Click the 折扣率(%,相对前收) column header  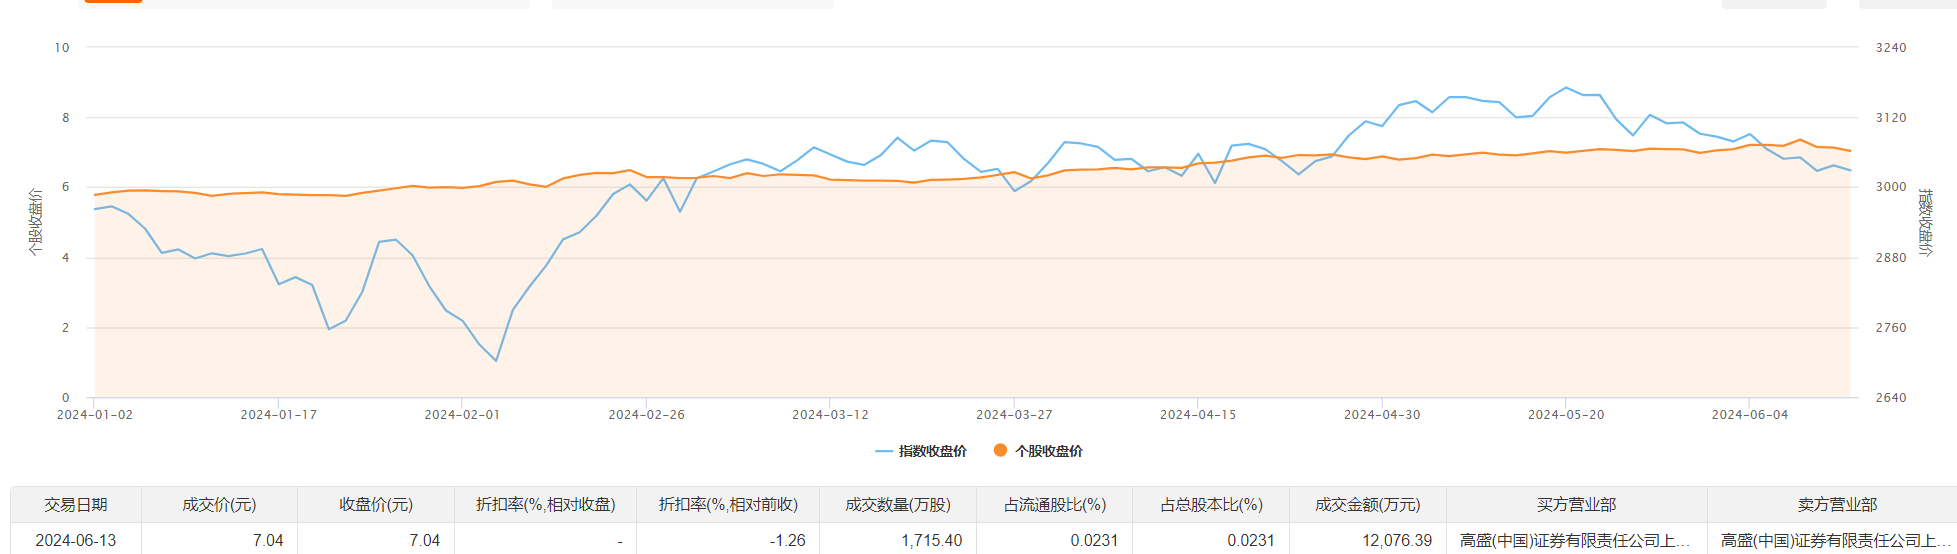tap(728, 505)
